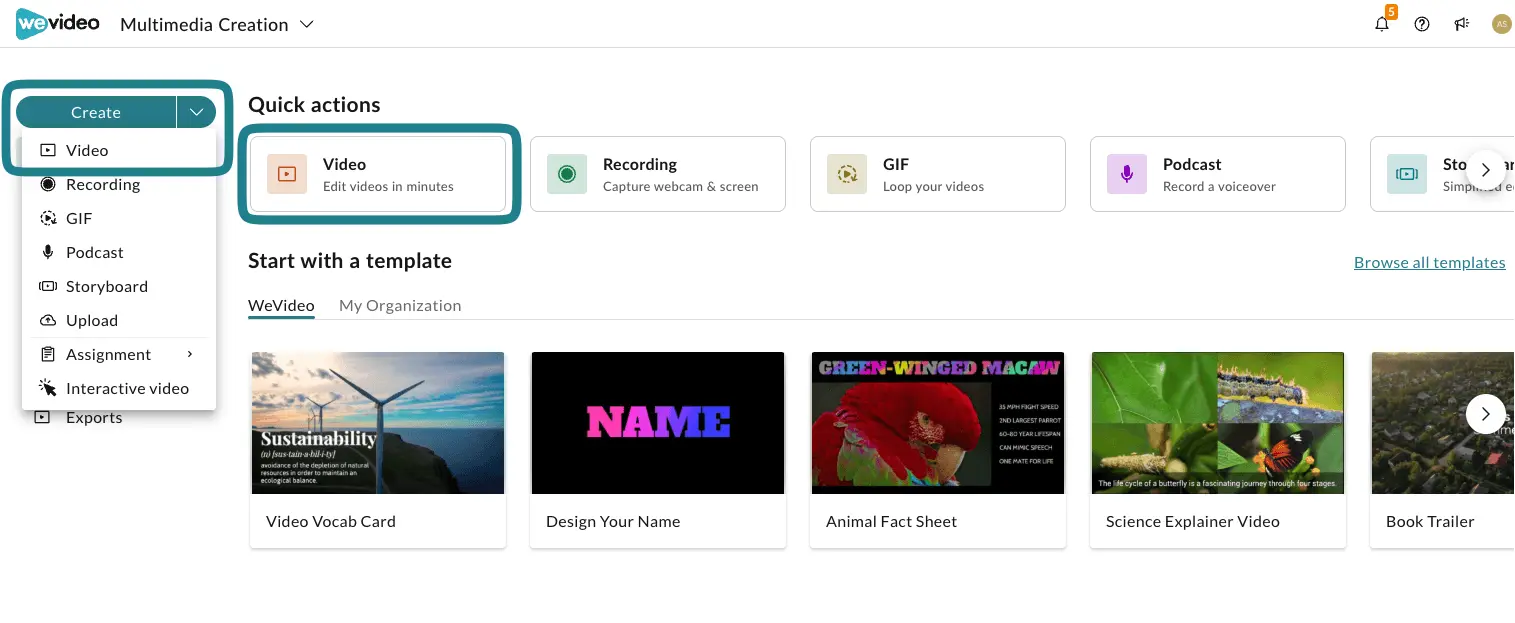
Task: Click the Video icon in Create menu
Action: 47,150
